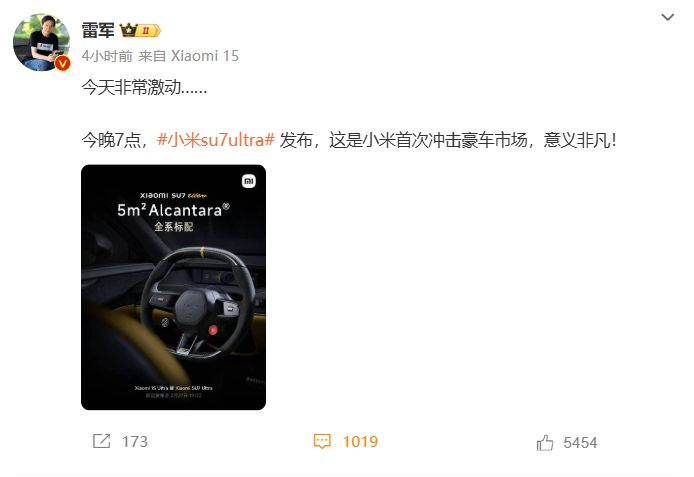Click the repost count 173

(135, 442)
